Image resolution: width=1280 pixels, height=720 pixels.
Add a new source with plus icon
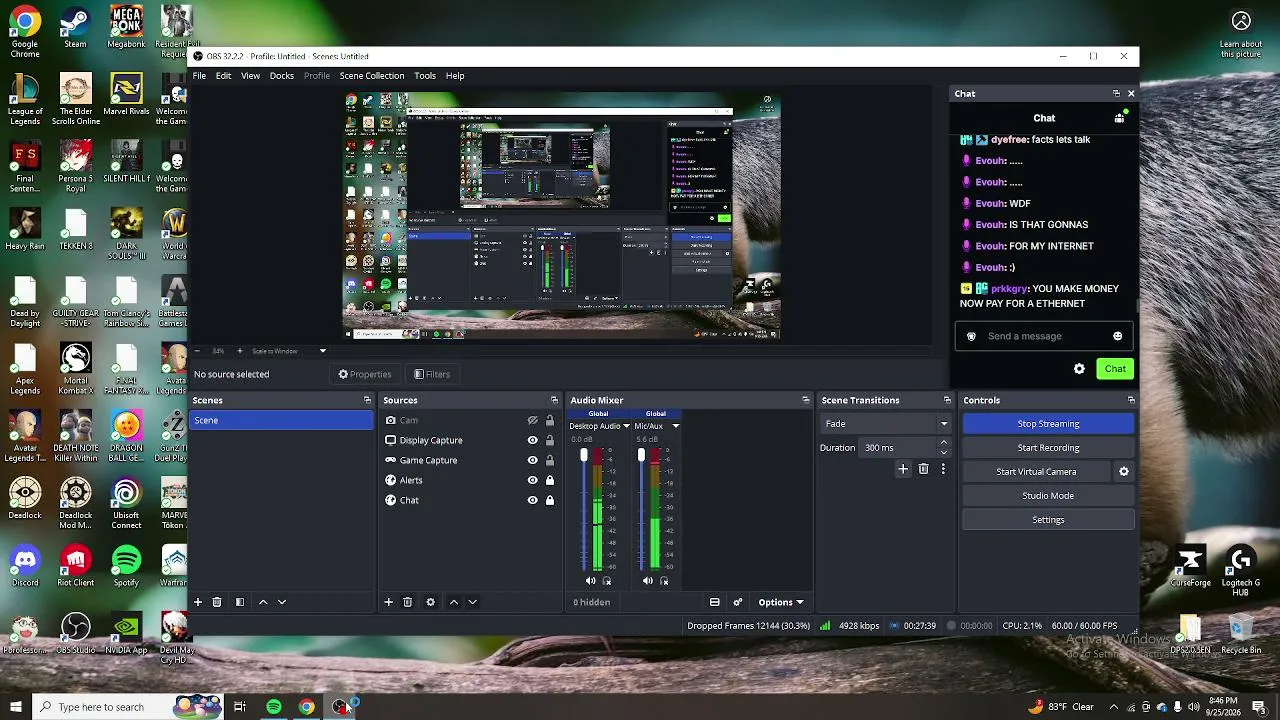tap(389, 602)
